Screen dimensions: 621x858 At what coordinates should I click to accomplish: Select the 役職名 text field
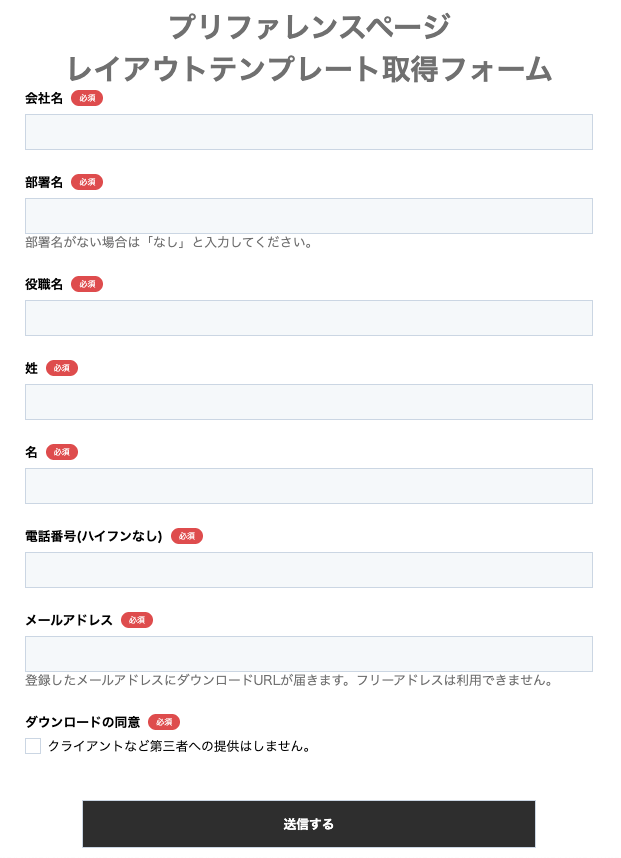click(308, 318)
